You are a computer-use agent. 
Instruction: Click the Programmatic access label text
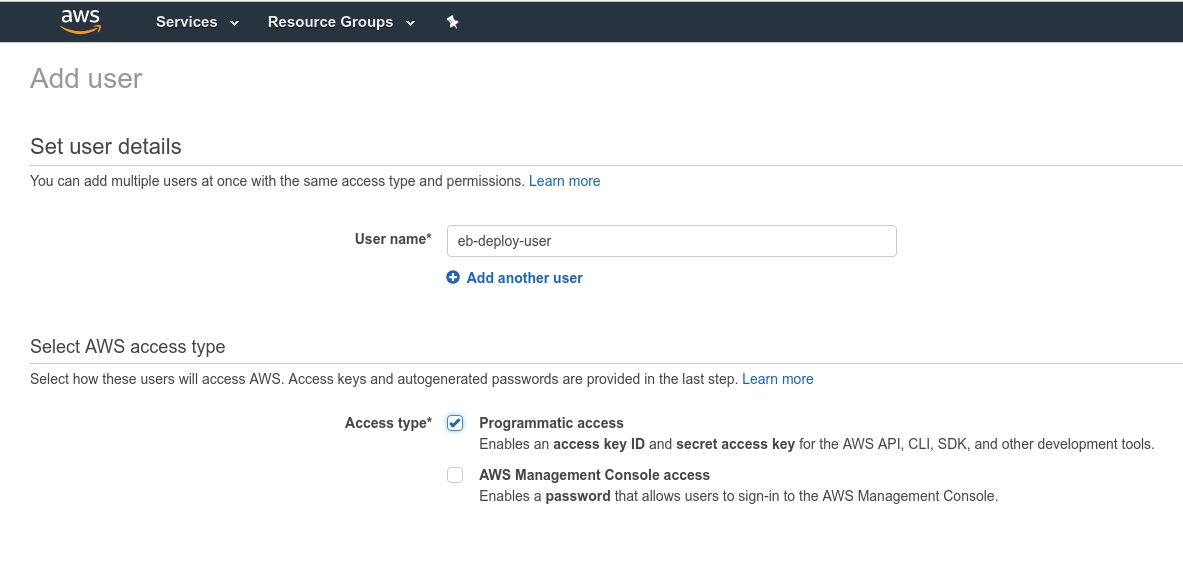[551, 423]
